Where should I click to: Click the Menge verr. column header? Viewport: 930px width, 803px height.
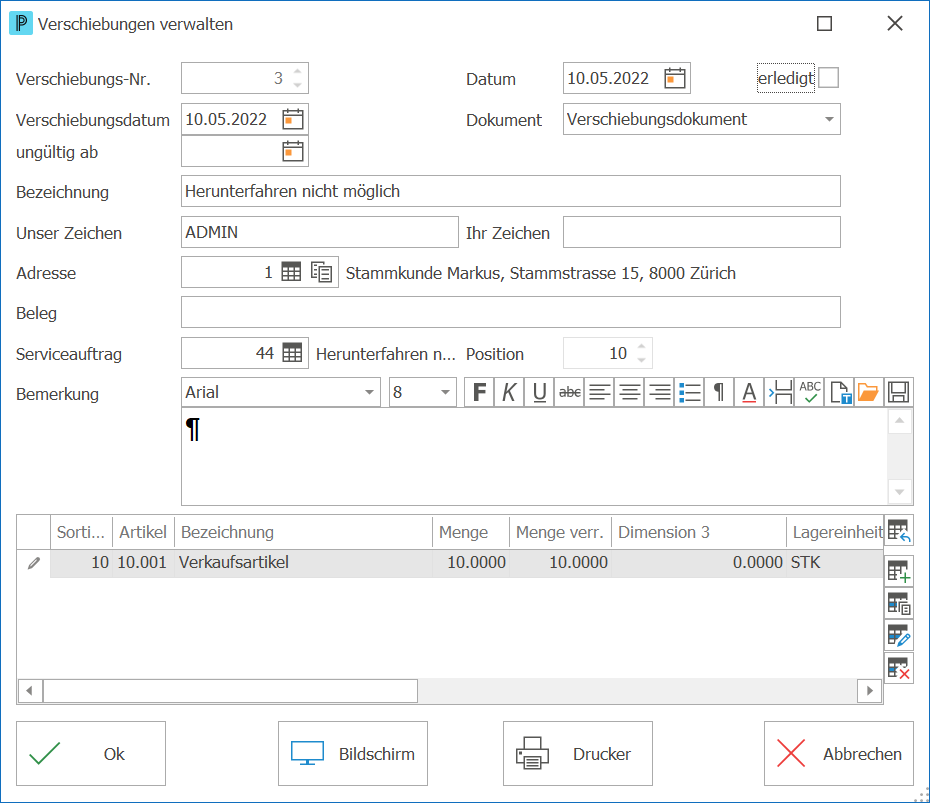tap(560, 532)
